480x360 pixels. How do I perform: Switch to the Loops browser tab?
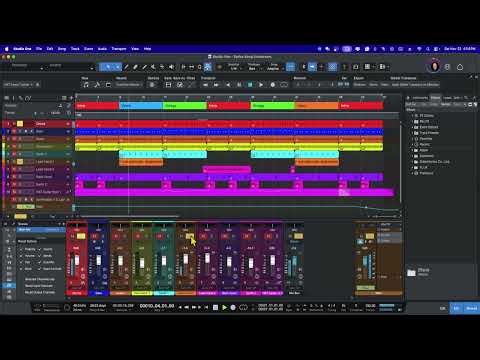447,98
